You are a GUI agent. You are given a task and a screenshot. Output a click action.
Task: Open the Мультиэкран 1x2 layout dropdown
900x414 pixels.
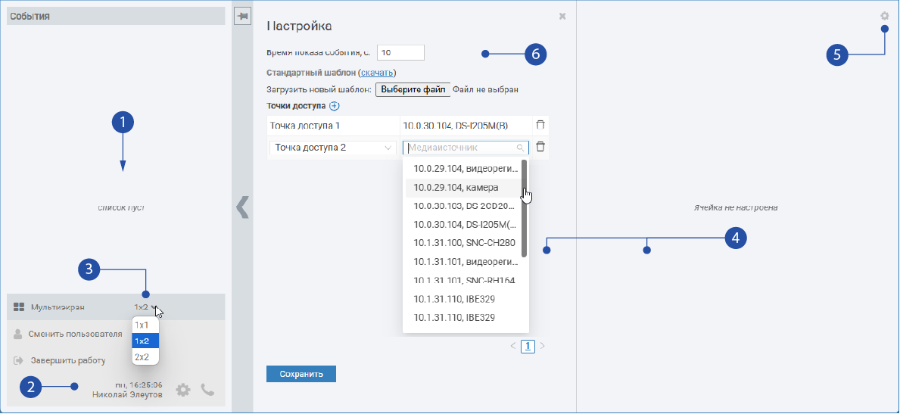coord(145,307)
